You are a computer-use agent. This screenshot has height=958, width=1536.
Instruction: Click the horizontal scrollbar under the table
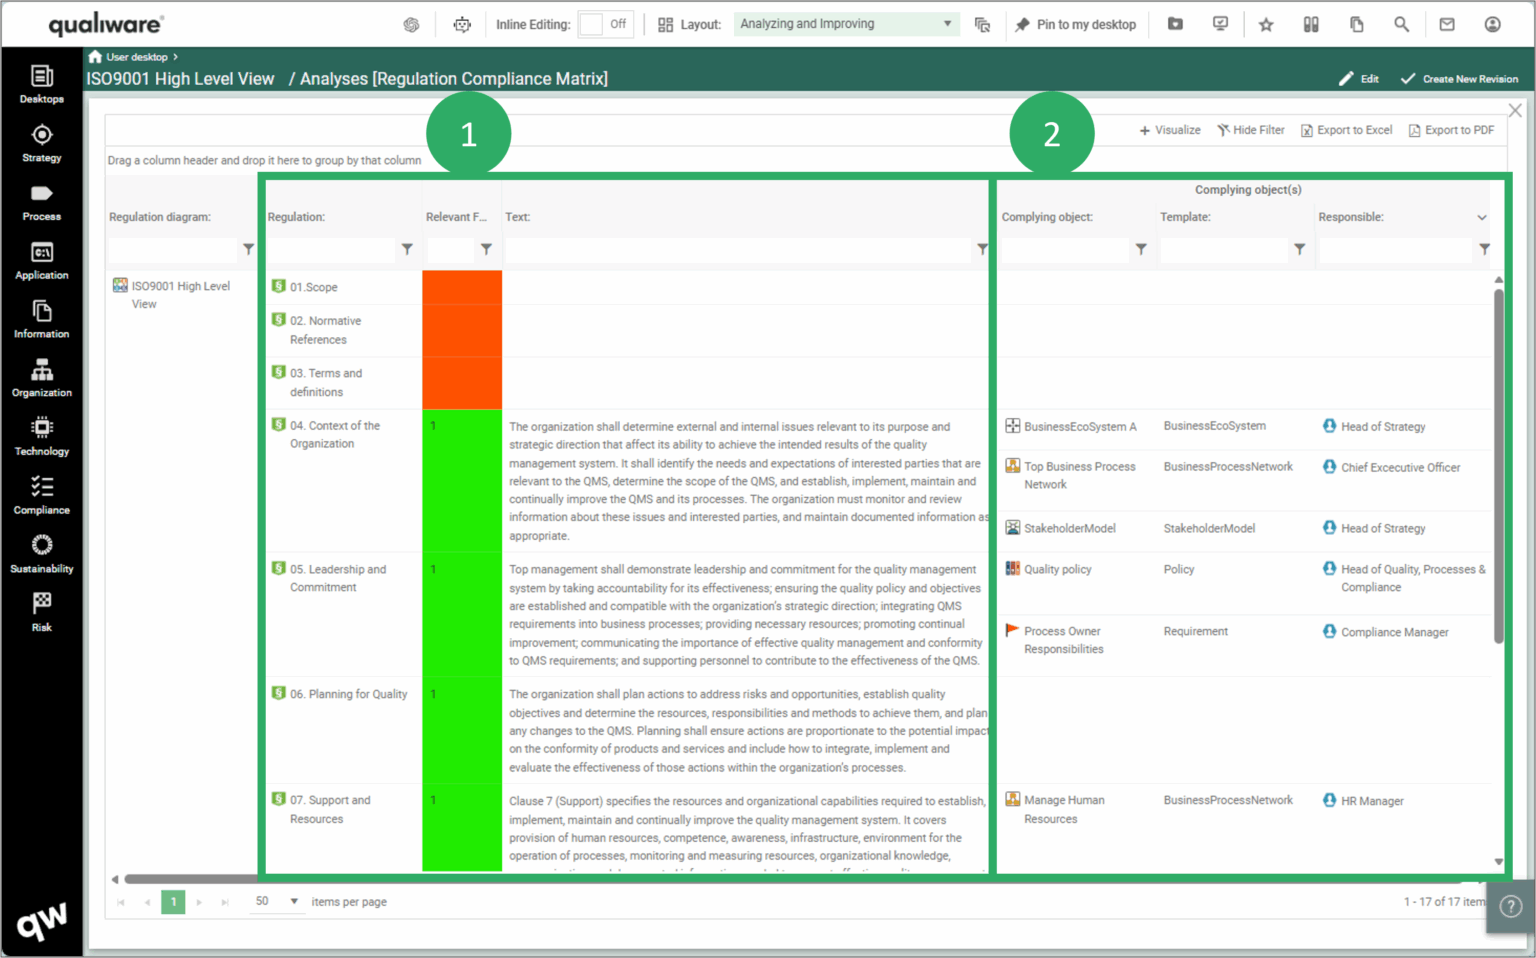coord(800,880)
